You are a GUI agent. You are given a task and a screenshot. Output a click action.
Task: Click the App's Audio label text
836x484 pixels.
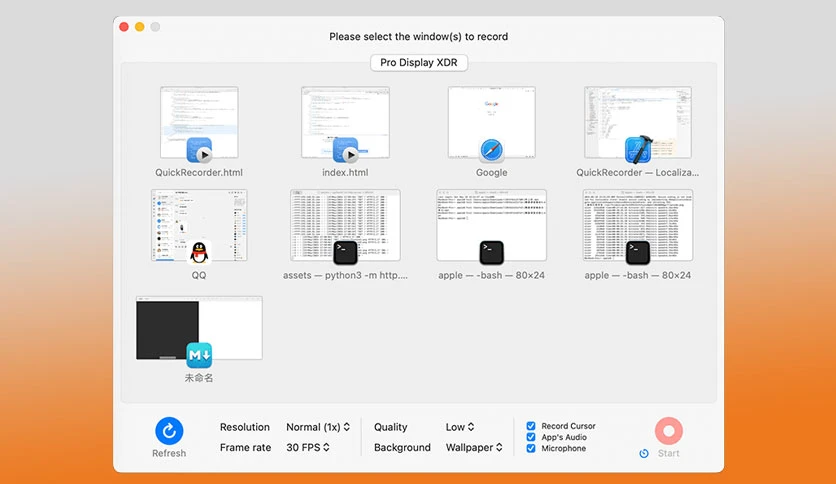click(564, 437)
